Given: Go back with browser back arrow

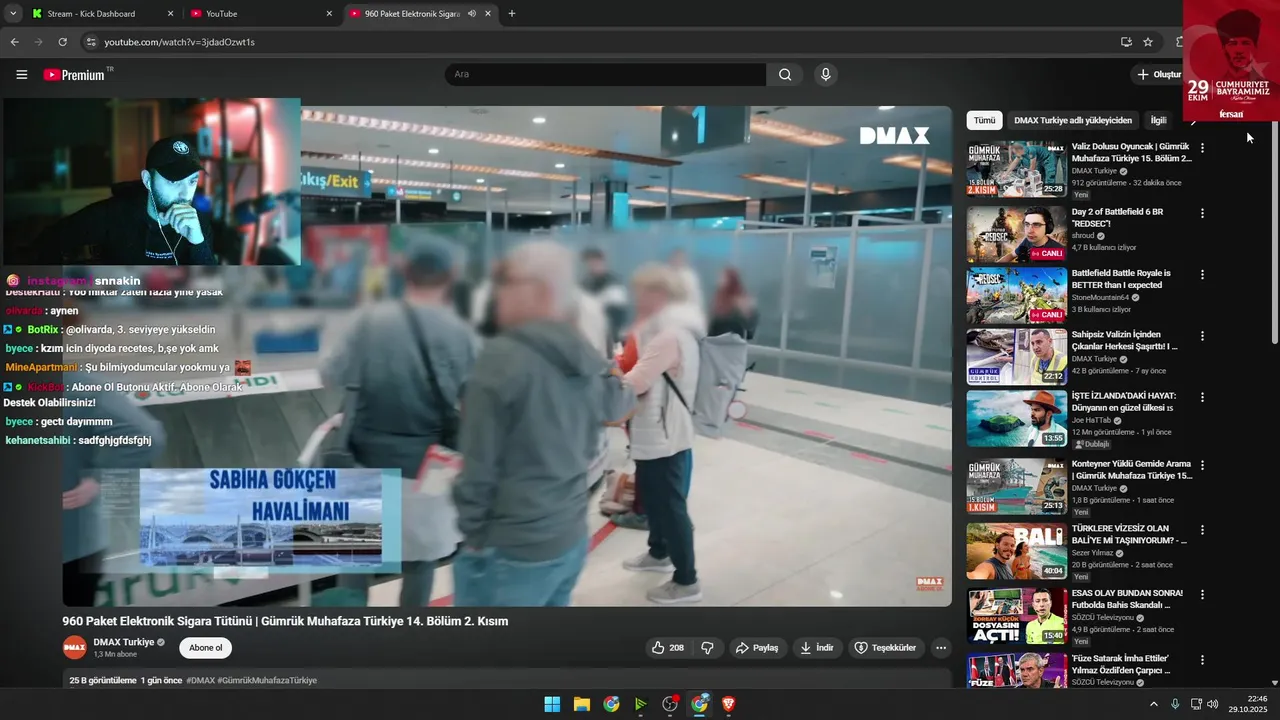Looking at the screenshot, I should tap(14, 42).
